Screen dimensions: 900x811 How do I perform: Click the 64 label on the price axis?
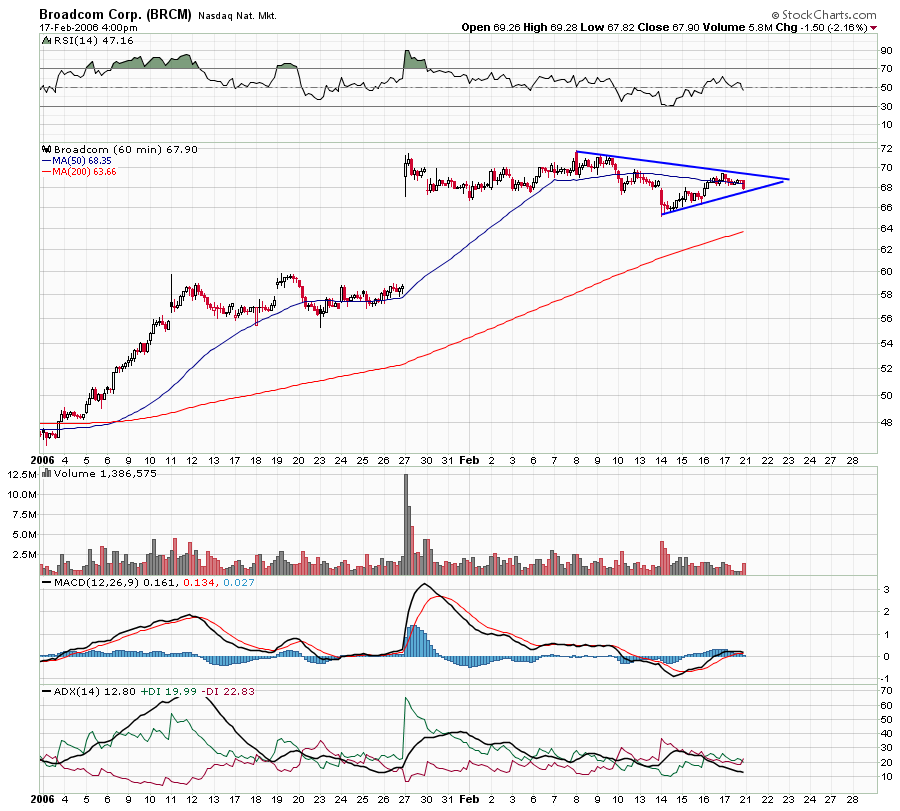point(887,229)
